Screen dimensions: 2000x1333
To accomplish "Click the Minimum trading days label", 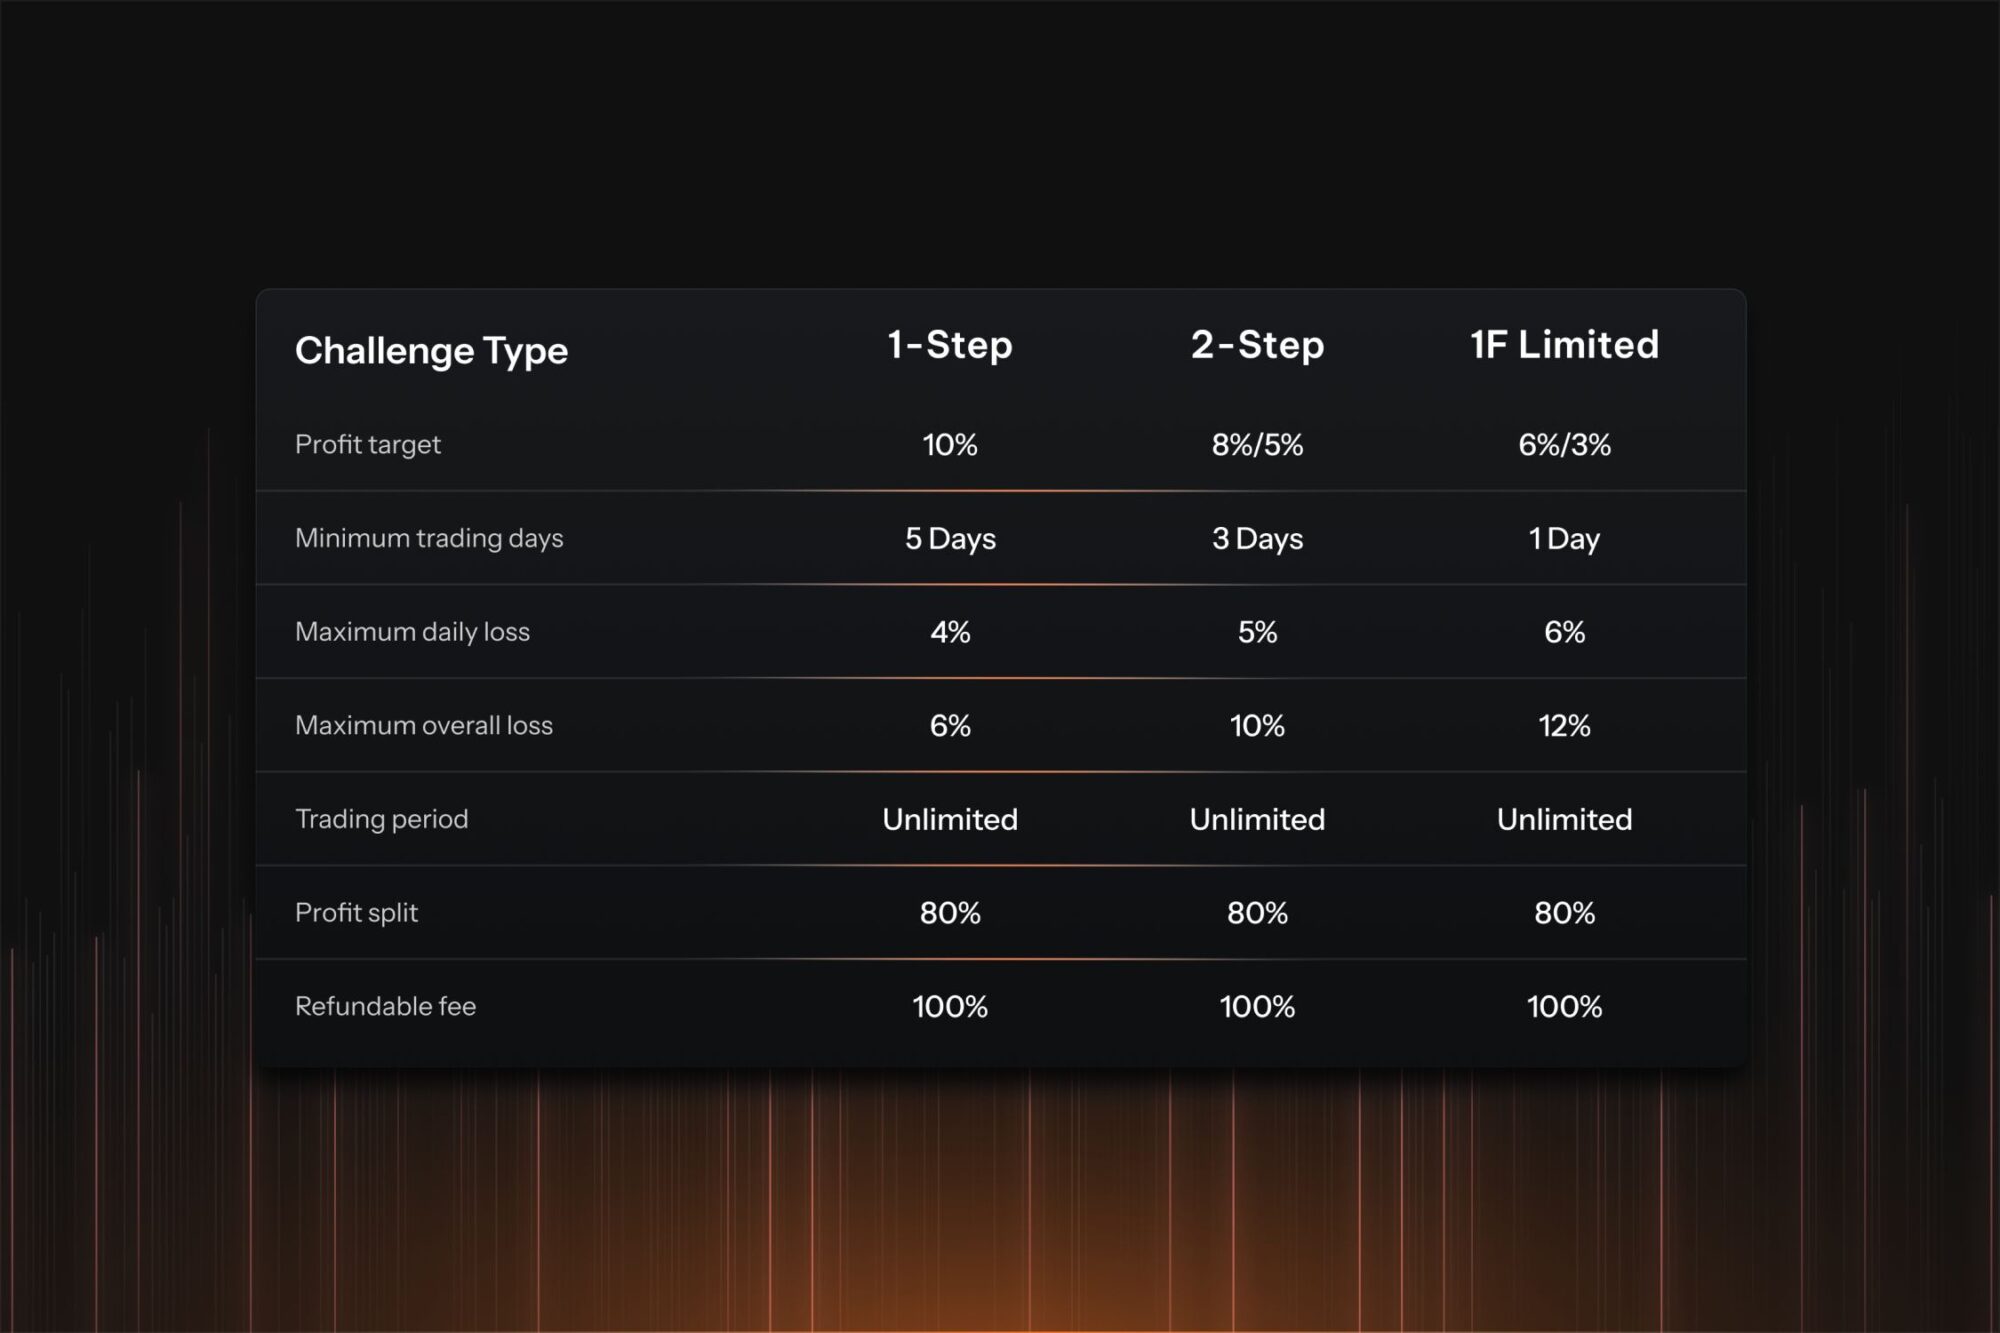I will (x=429, y=538).
